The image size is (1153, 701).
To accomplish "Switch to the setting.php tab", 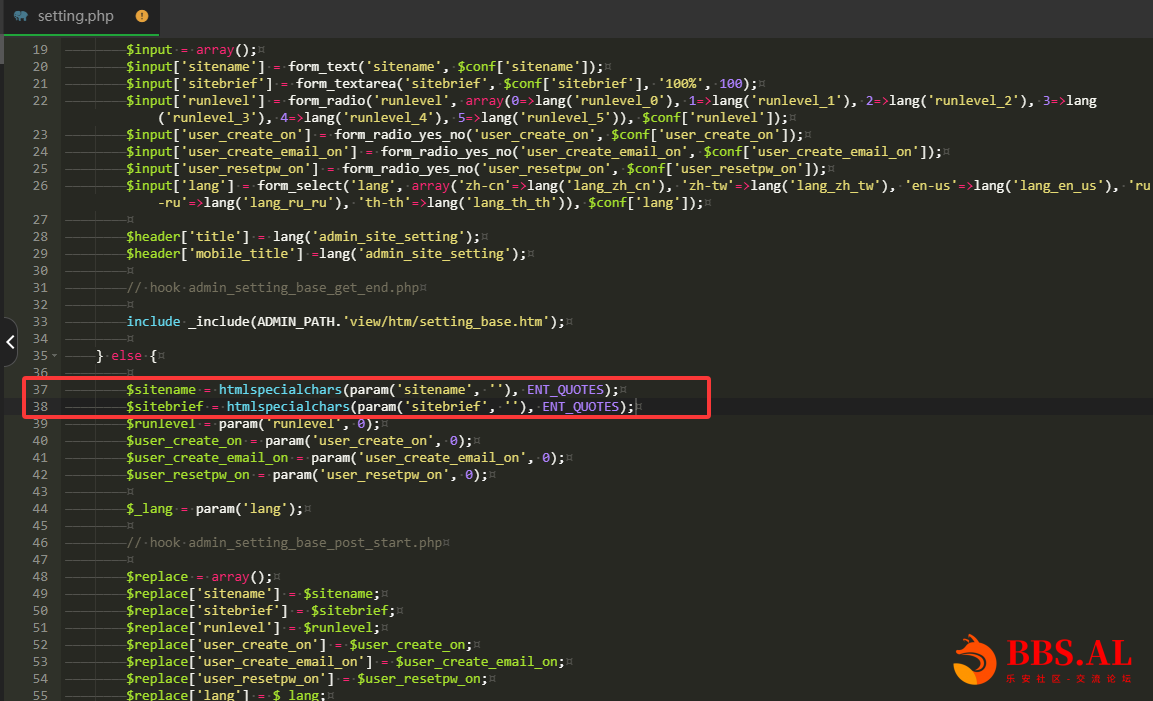I will (76, 16).
